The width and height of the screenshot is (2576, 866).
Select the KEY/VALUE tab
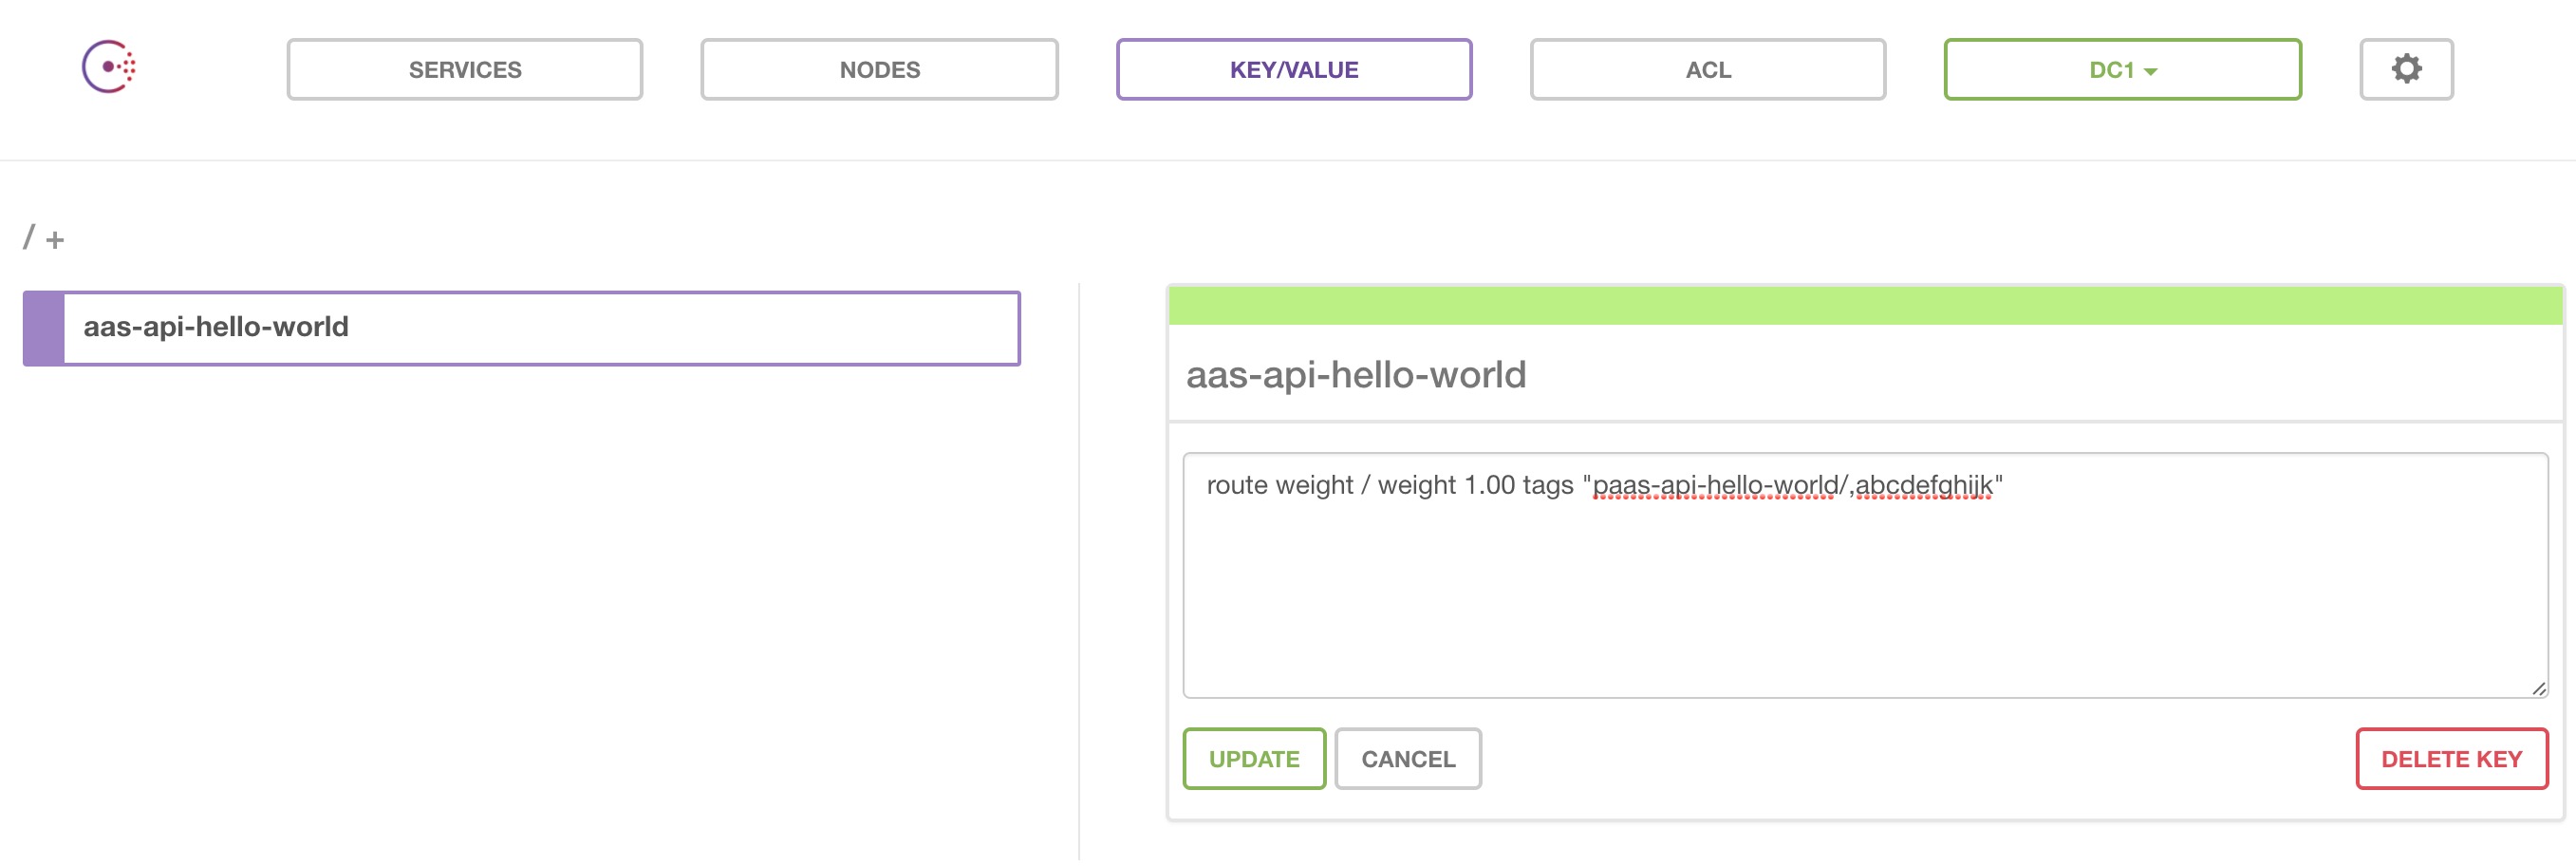(x=1294, y=69)
